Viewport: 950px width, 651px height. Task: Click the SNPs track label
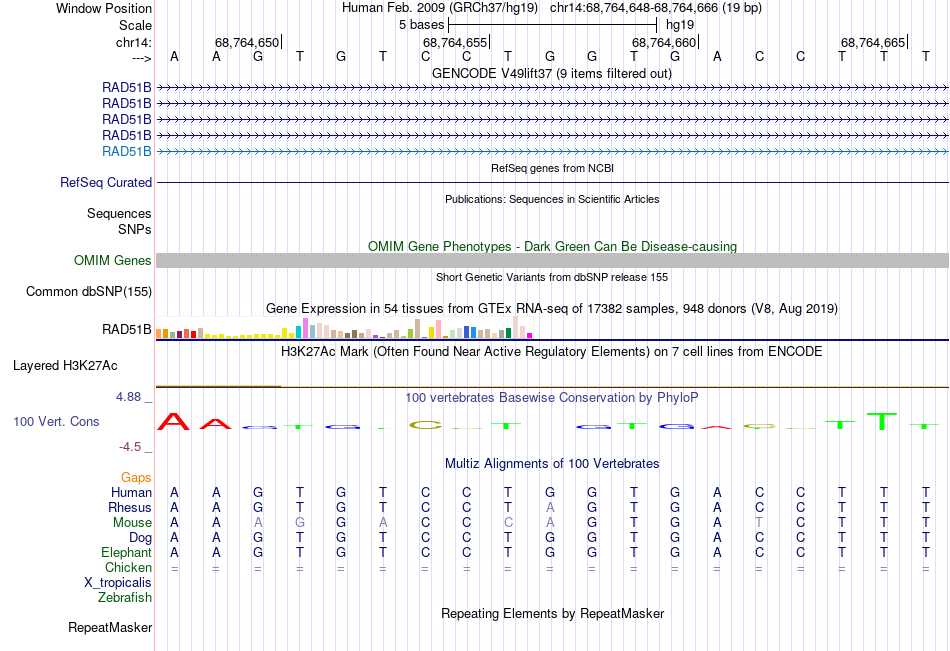(135, 229)
